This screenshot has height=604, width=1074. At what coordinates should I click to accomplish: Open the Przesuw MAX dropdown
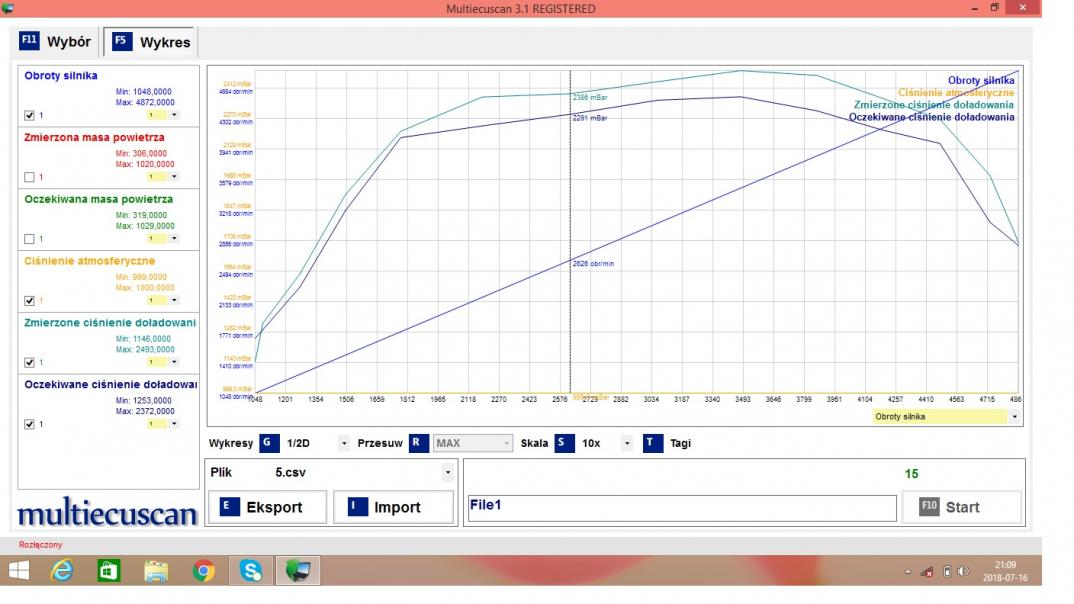click(506, 444)
